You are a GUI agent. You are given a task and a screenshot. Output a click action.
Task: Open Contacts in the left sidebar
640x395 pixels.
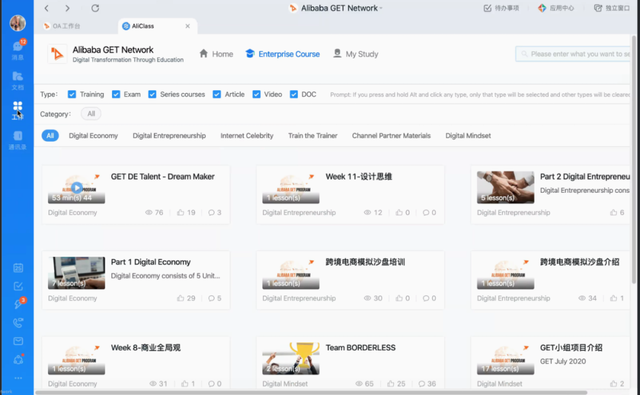tap(18, 140)
